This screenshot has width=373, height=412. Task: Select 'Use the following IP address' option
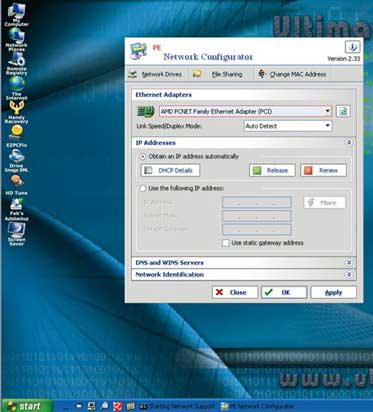[143, 188]
